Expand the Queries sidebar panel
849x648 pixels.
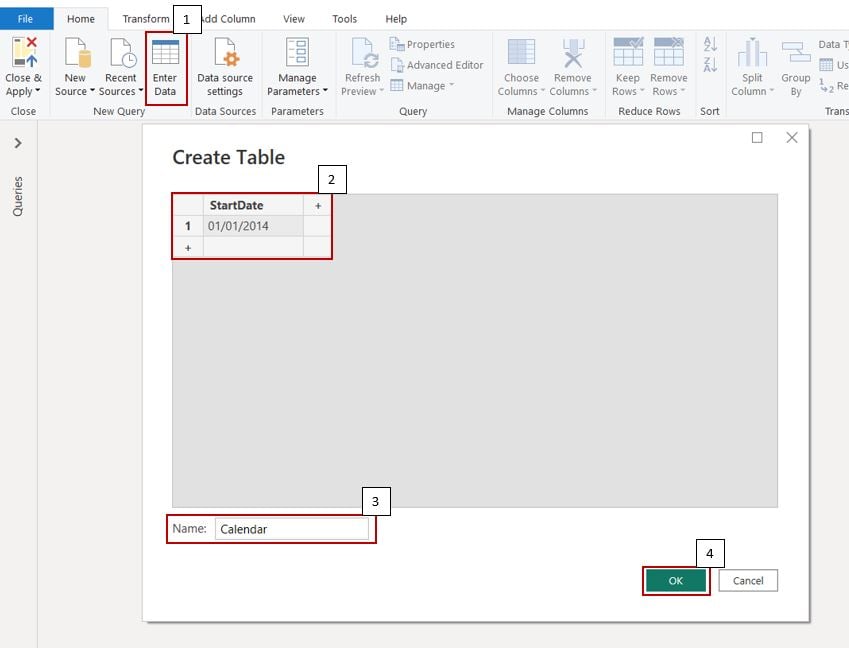point(18,142)
